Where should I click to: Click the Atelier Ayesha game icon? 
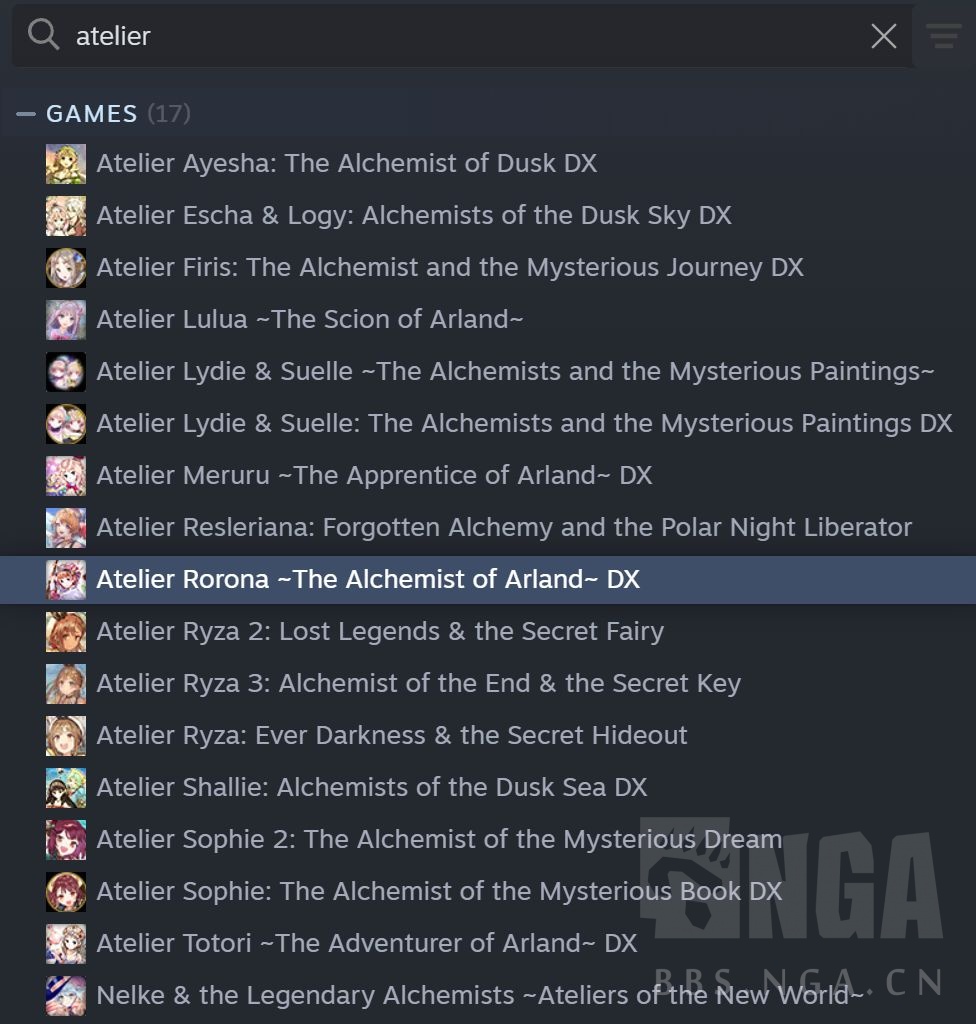(66, 164)
